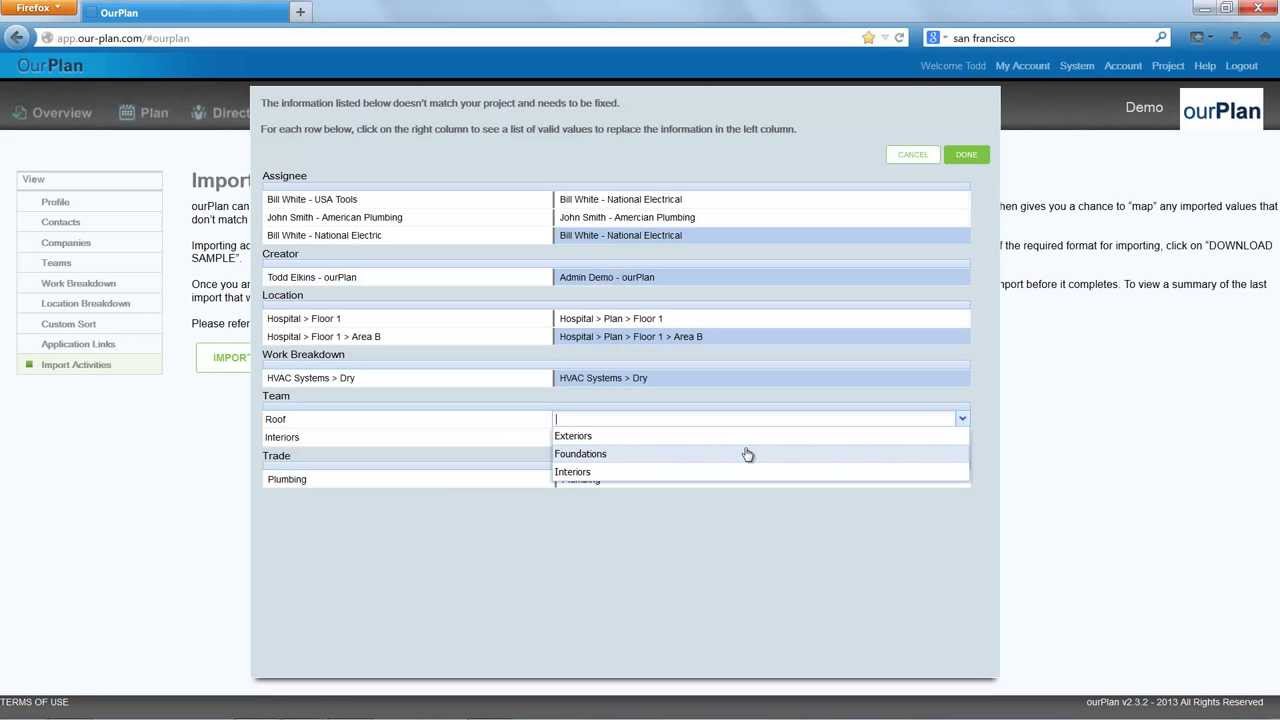Open Location Breakdown in the sidebar
Image resolution: width=1280 pixels, height=720 pixels.
click(x=85, y=303)
